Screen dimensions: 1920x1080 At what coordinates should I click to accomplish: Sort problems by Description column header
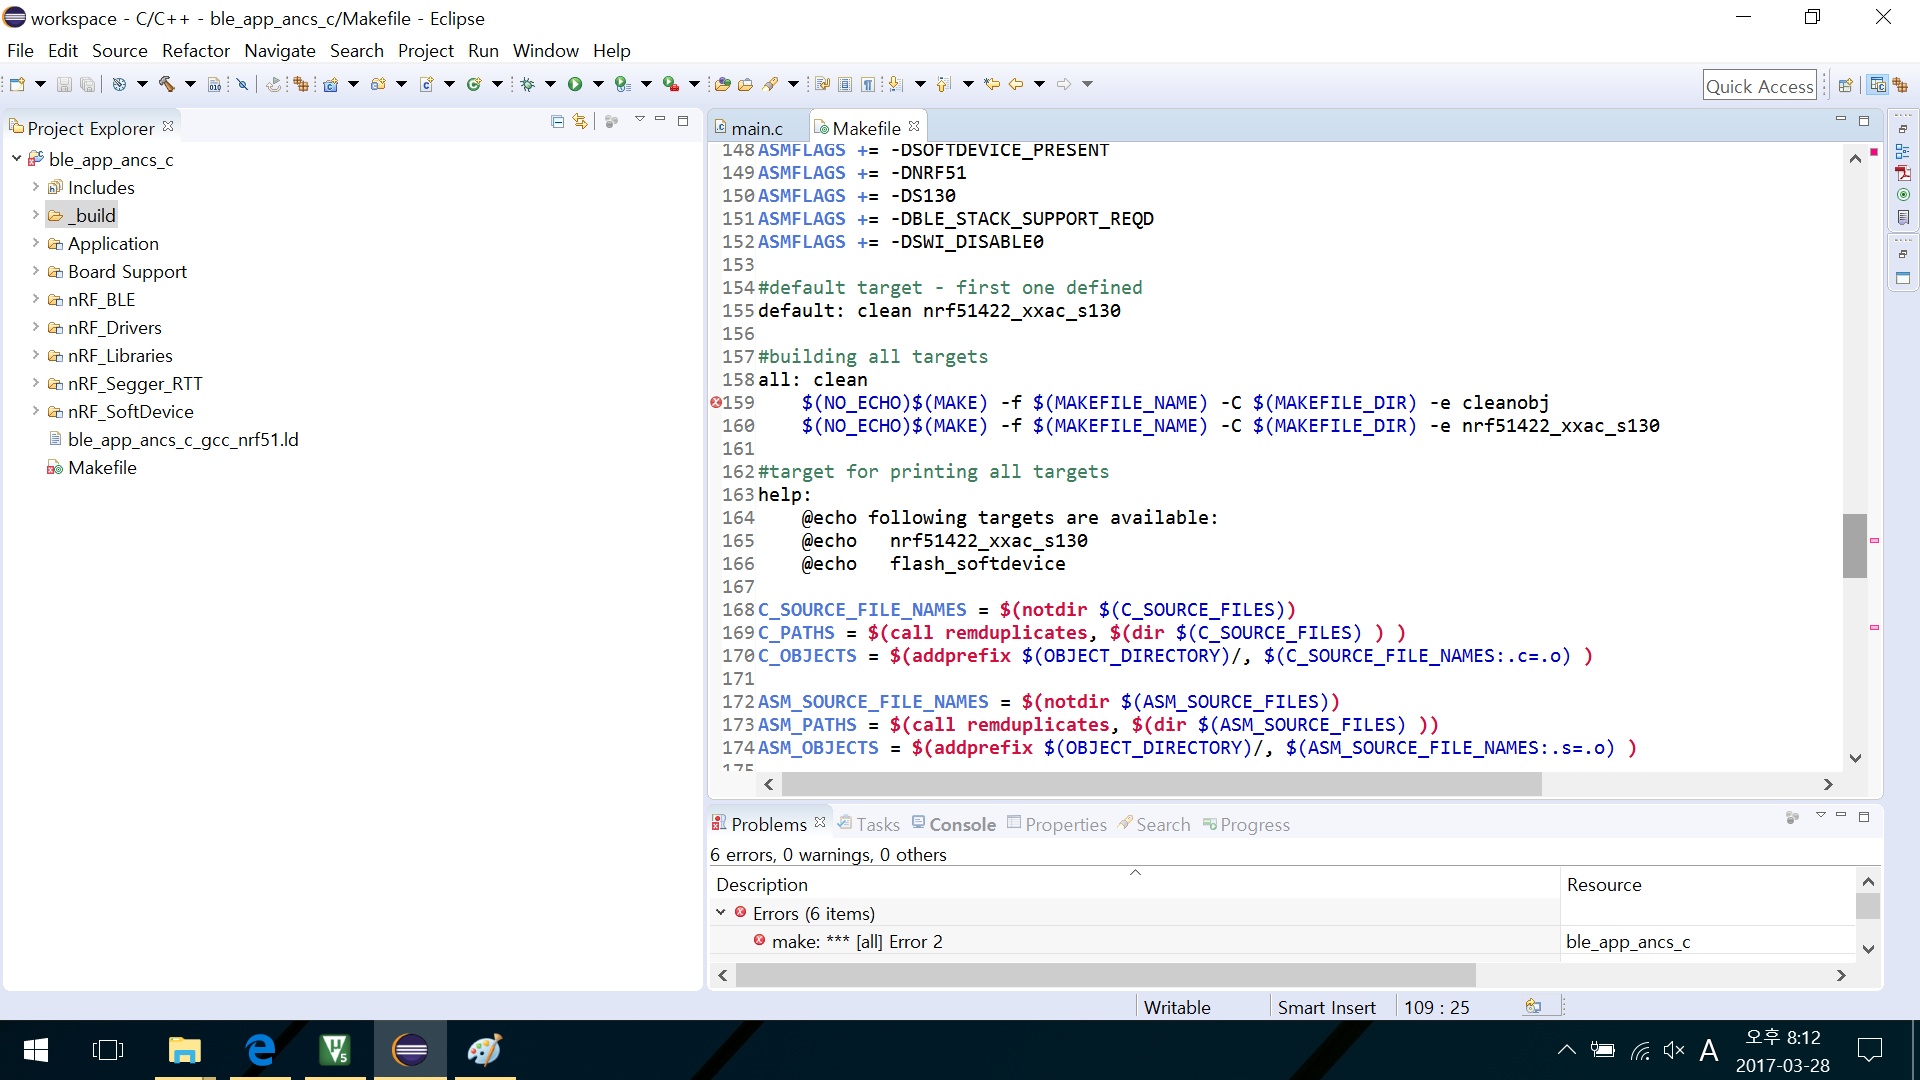(x=1134, y=884)
